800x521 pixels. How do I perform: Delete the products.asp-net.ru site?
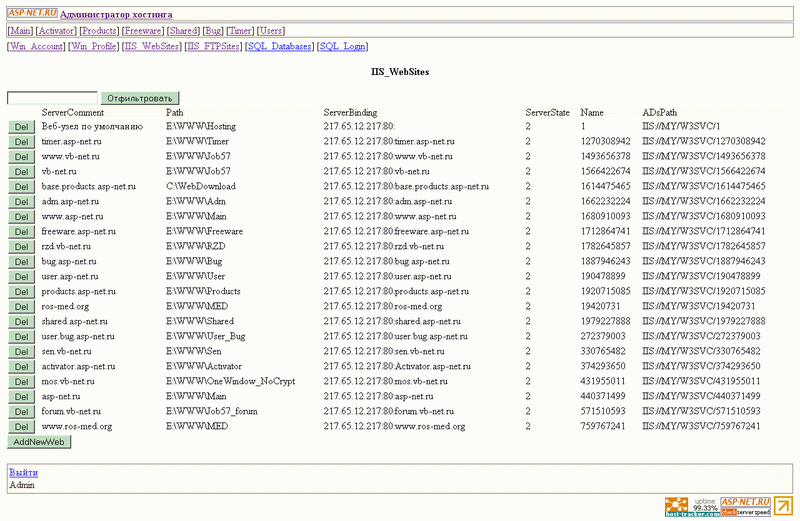[21, 292]
